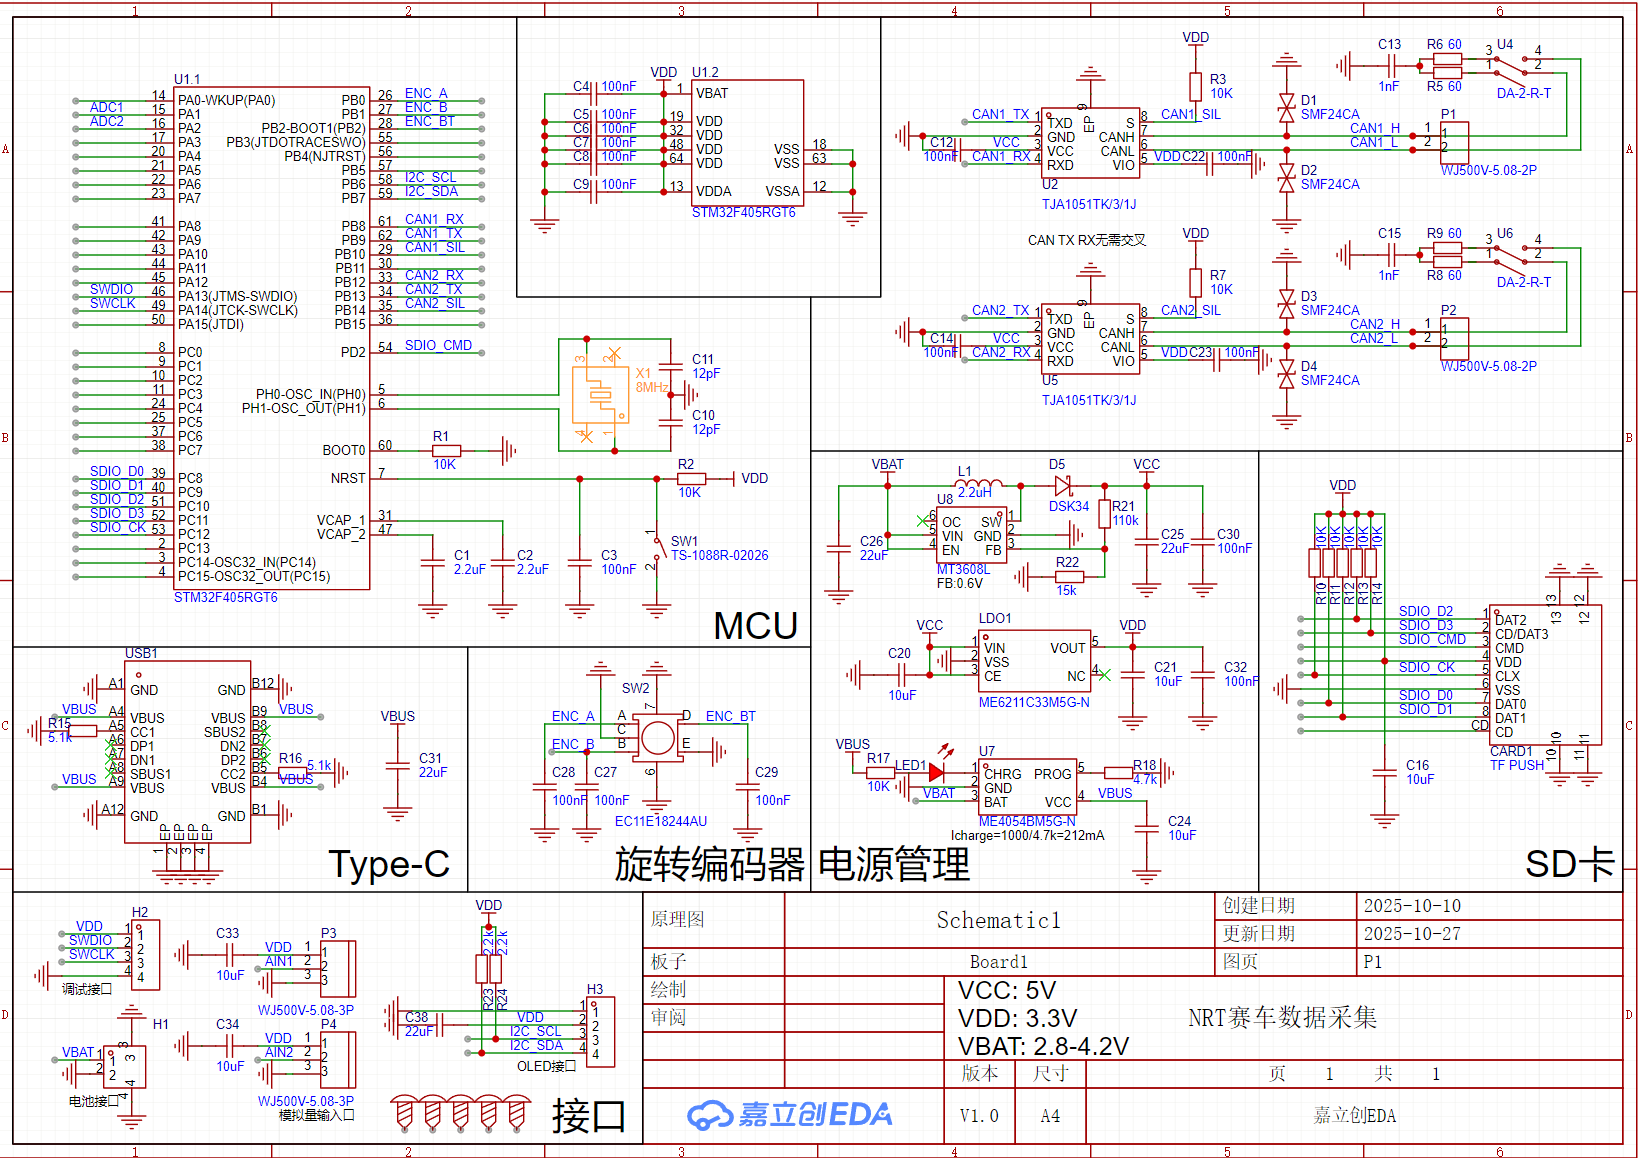Click the LDO1 ME6211C33M5G-N regulator

tap(1034, 660)
